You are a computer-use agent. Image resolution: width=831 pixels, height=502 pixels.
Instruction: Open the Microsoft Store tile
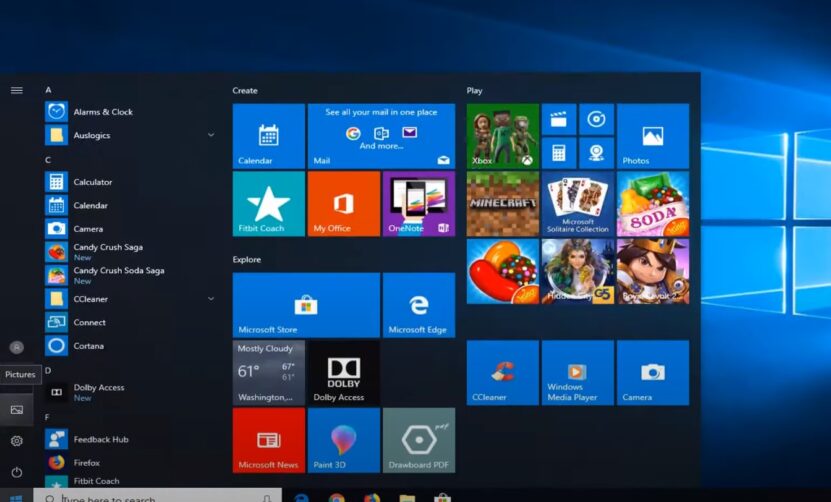(306, 305)
